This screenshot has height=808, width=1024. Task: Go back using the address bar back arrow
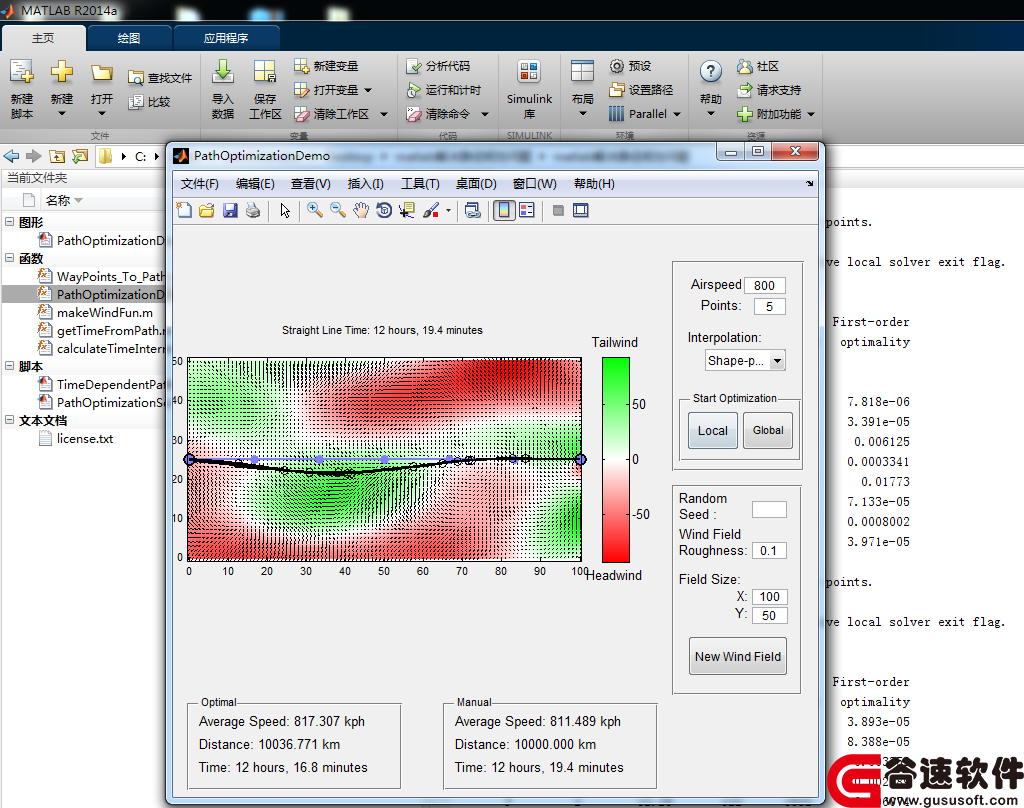tap(11, 156)
